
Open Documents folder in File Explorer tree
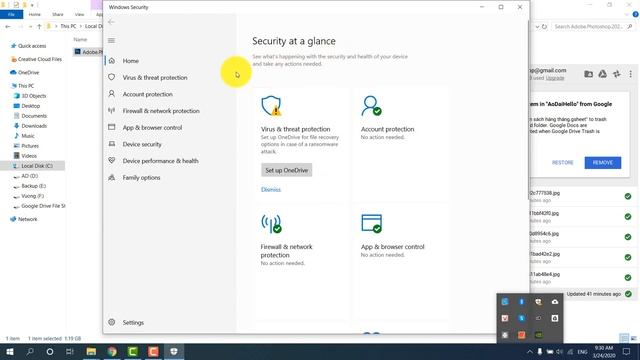click(x=34, y=116)
